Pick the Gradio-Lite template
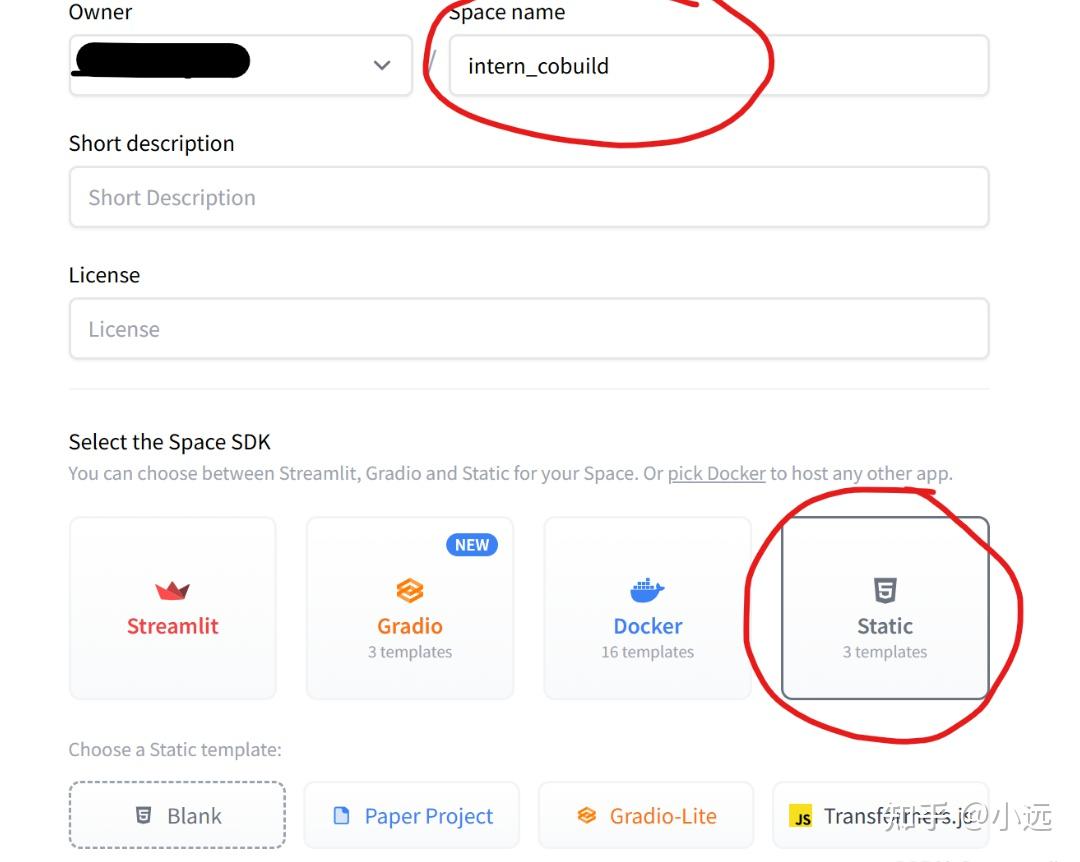This screenshot has width=1080, height=862. pos(646,815)
